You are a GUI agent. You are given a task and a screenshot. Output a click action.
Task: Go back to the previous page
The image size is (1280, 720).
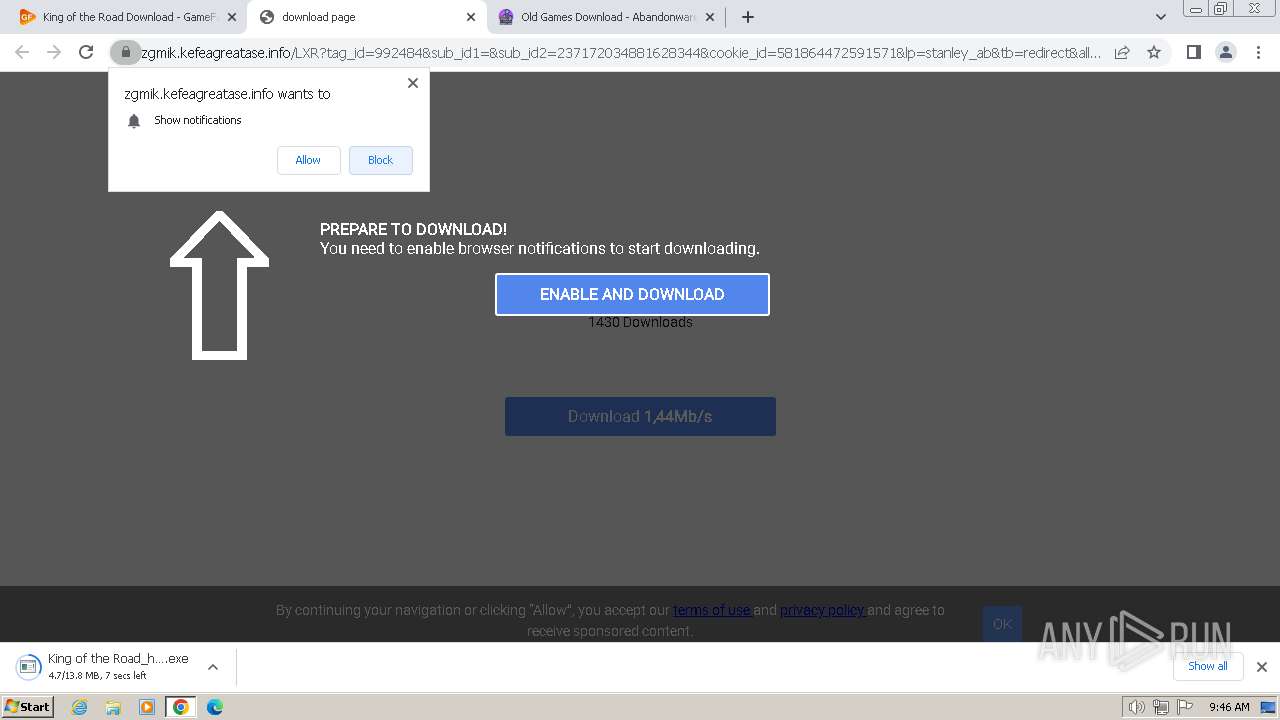click(x=22, y=52)
